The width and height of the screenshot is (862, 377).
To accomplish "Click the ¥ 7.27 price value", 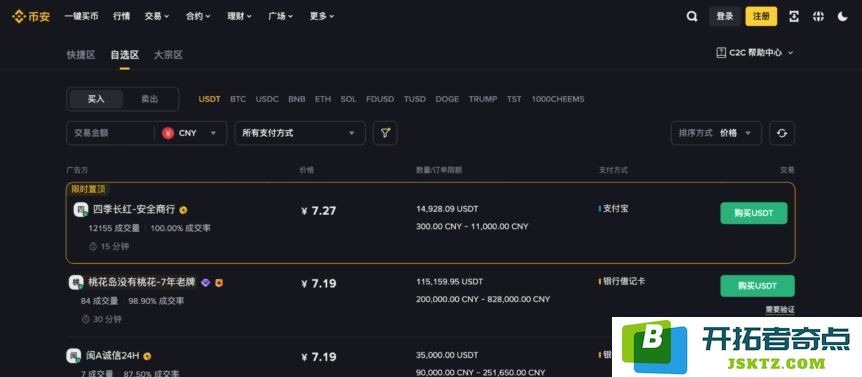I will point(319,210).
